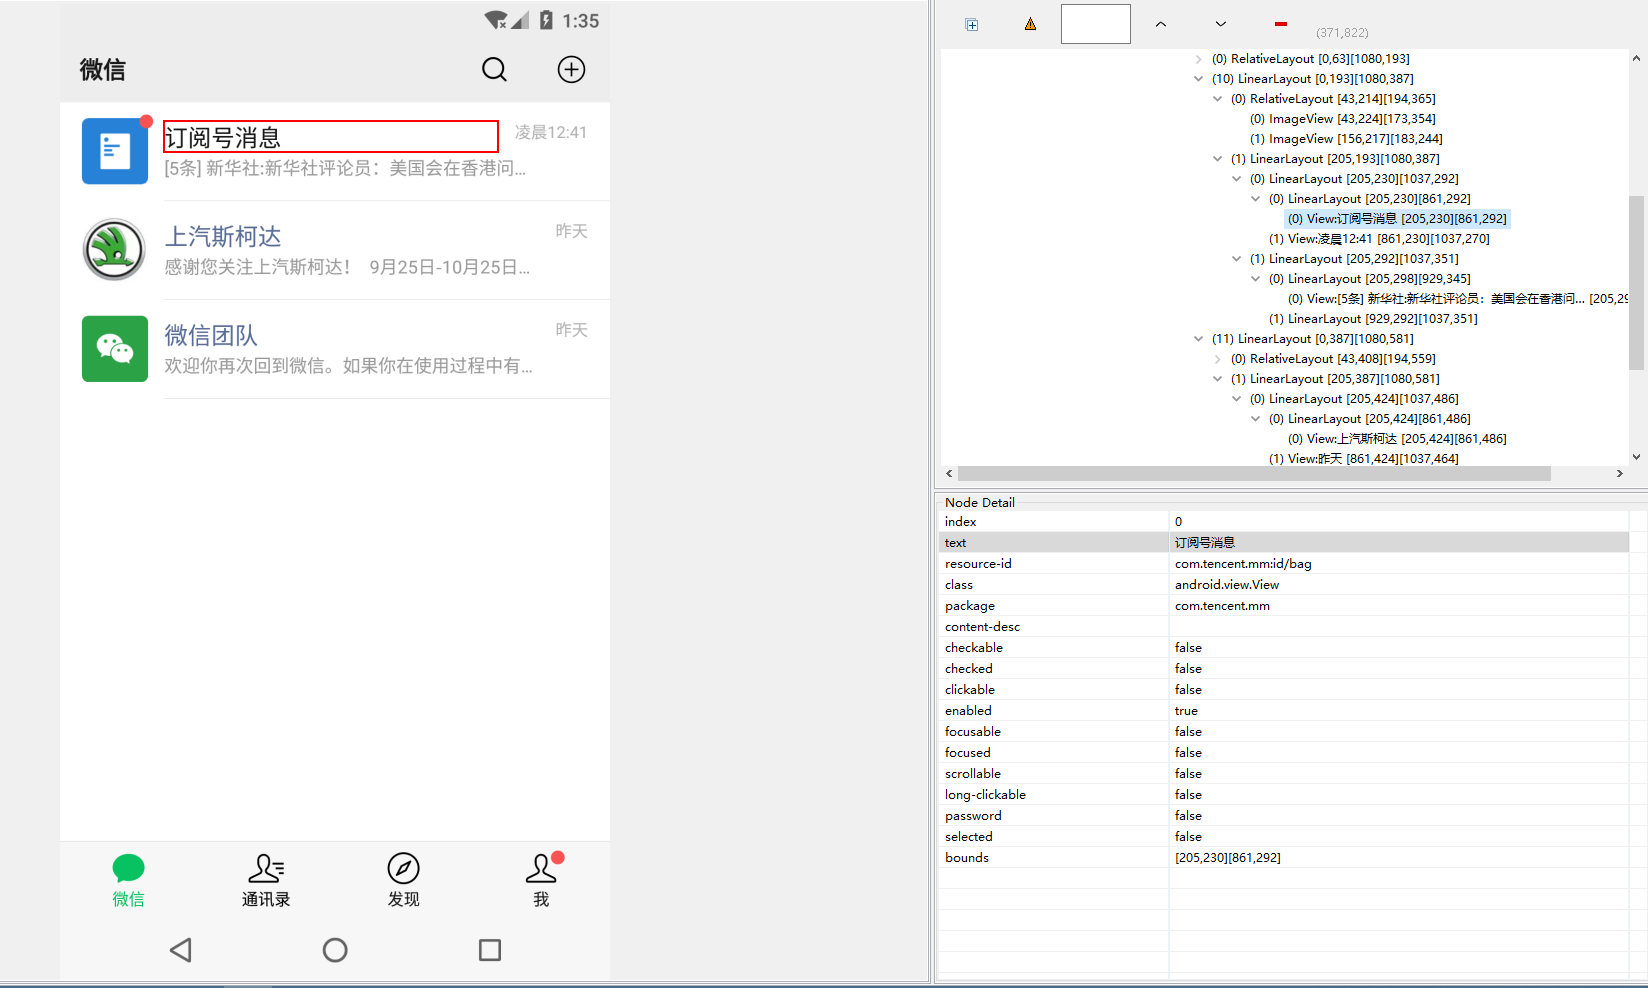Image resolution: width=1648 pixels, height=988 pixels.
Task: Click the red minus toolbar icon
Action: tap(1281, 24)
